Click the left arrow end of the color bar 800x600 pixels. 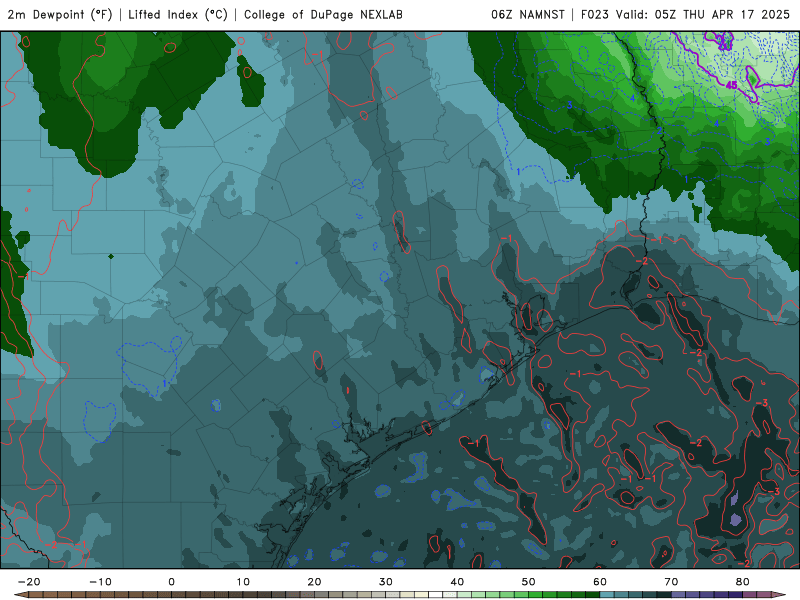[x=21, y=594]
